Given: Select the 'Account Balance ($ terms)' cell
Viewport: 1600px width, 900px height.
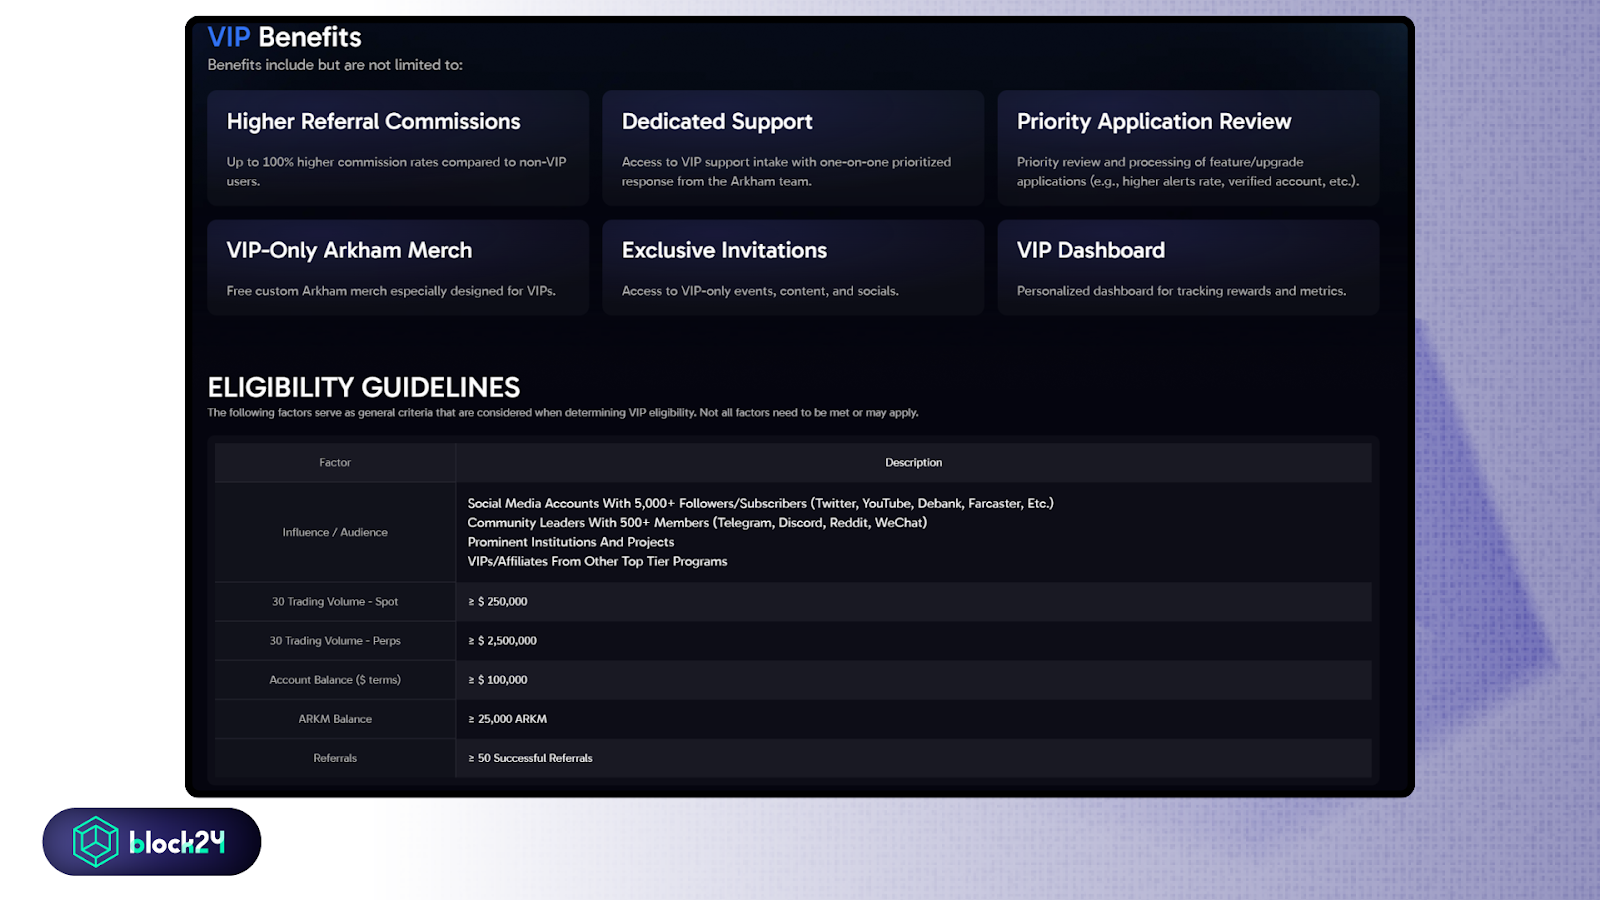Looking at the screenshot, I should tap(335, 679).
